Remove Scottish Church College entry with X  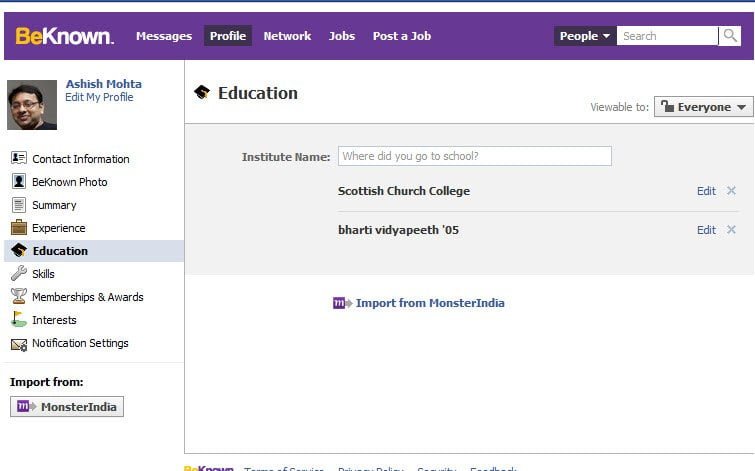point(731,191)
